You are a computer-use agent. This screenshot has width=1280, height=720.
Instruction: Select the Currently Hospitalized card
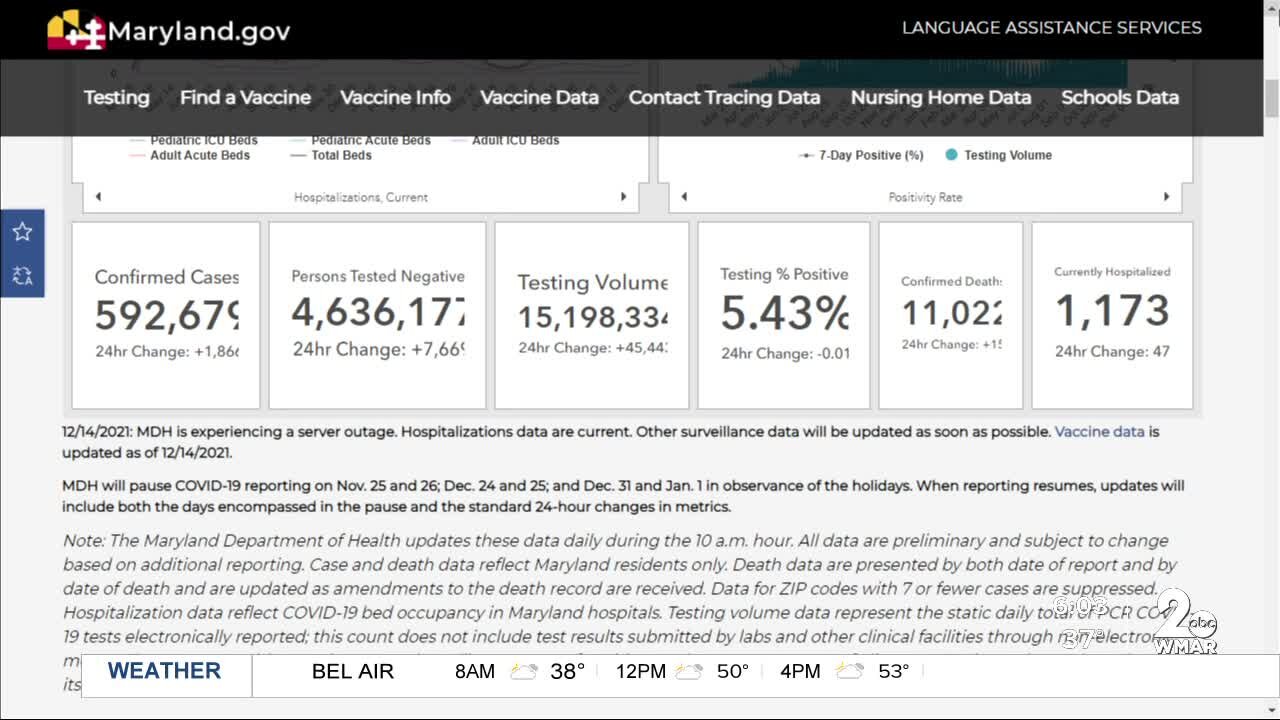tap(1112, 315)
